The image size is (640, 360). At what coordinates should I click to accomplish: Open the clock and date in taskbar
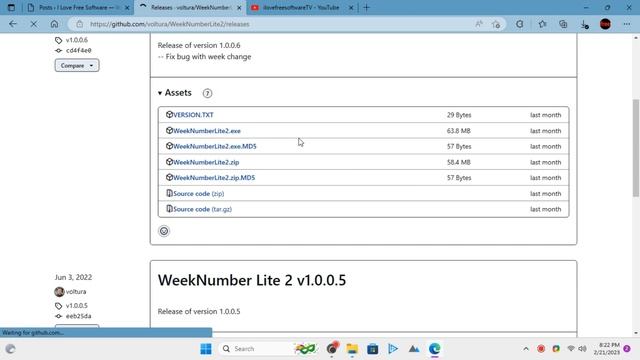(607, 349)
